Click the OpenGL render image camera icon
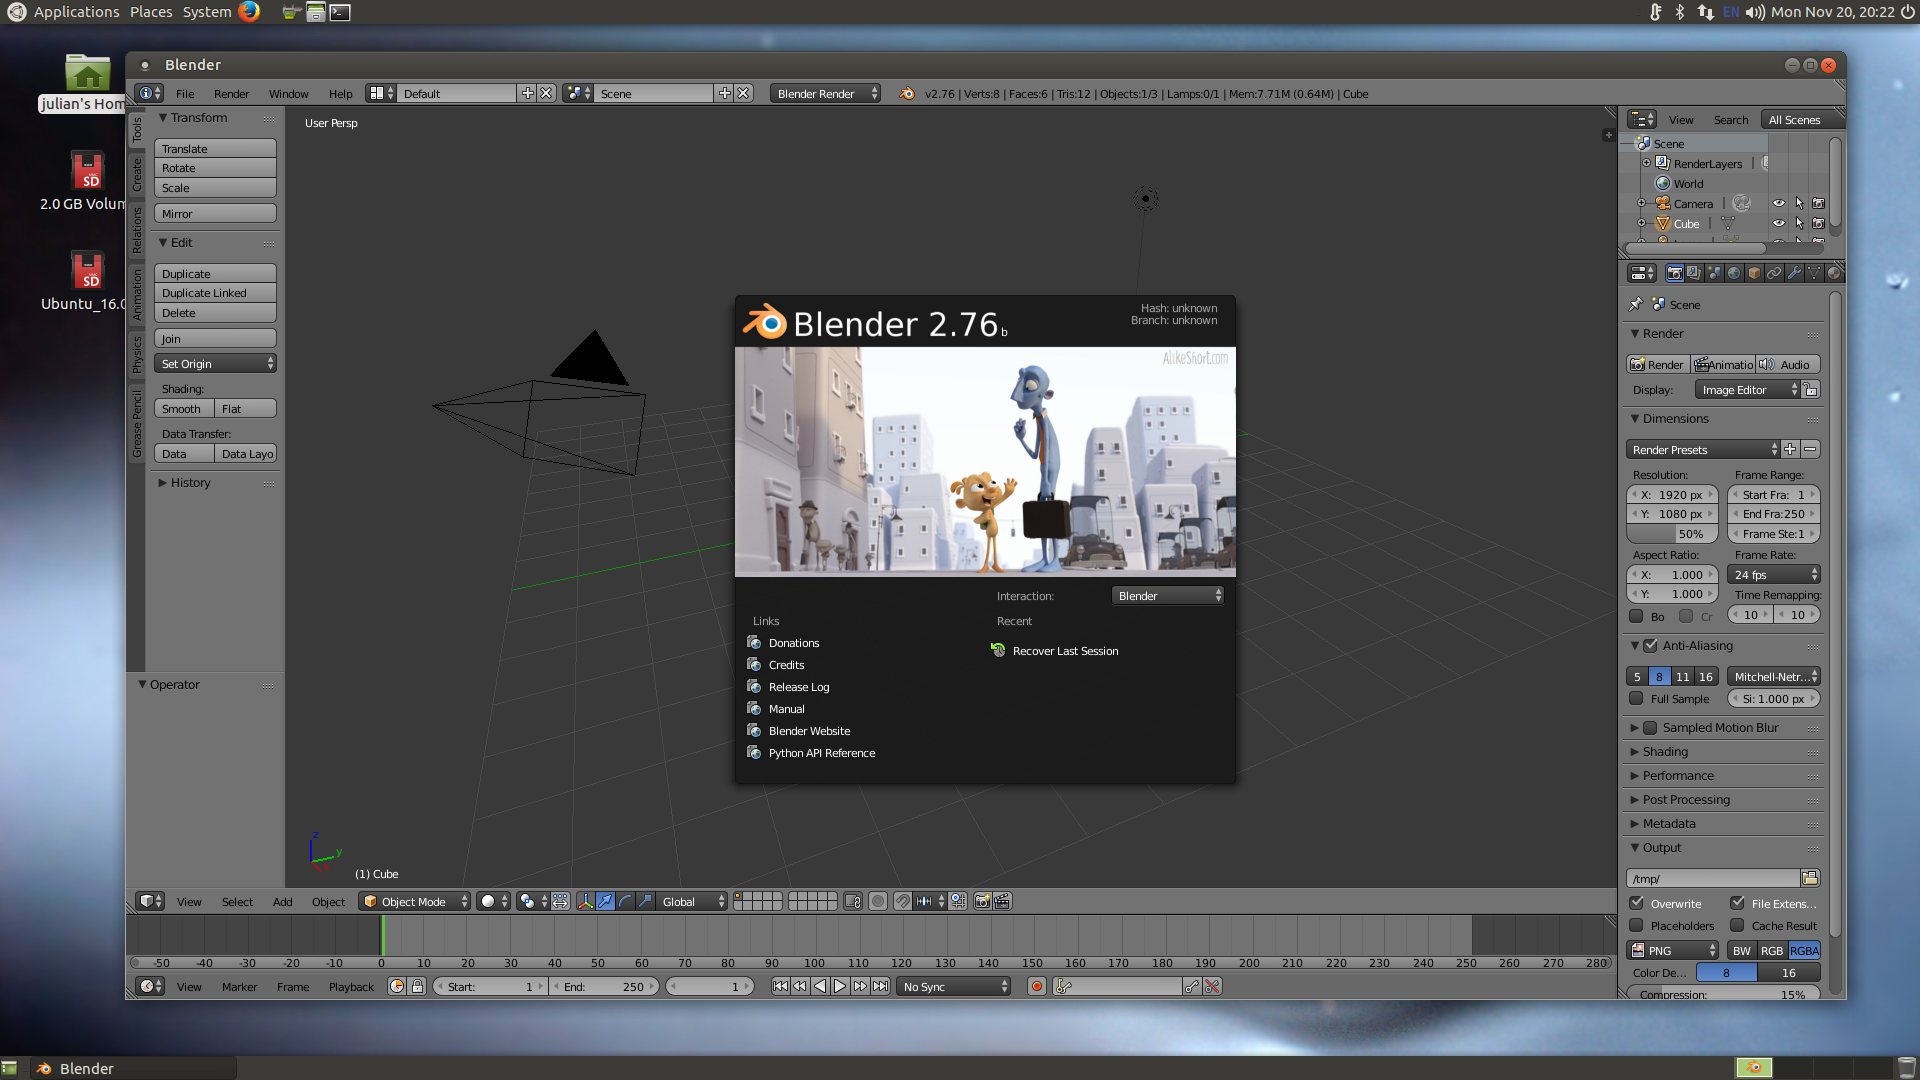Image resolution: width=1920 pixels, height=1080 pixels. (982, 902)
